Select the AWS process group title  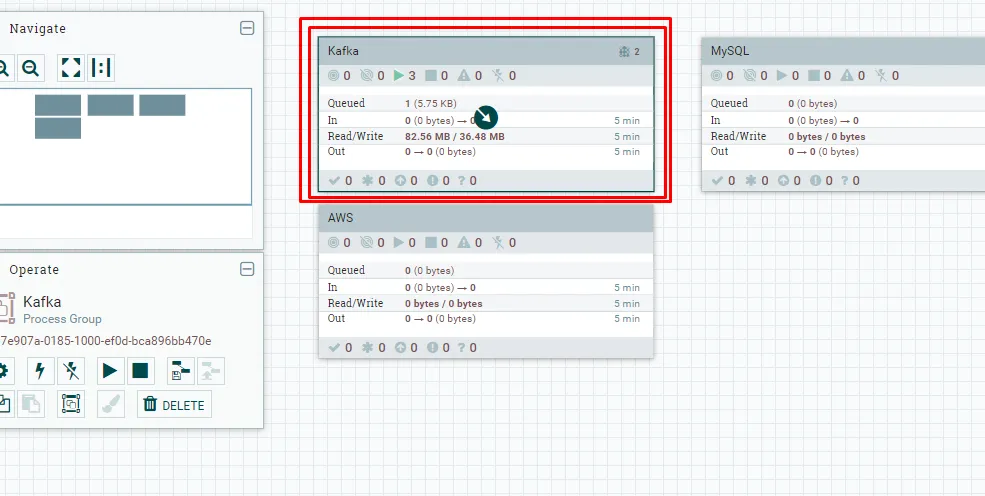[x=340, y=218]
